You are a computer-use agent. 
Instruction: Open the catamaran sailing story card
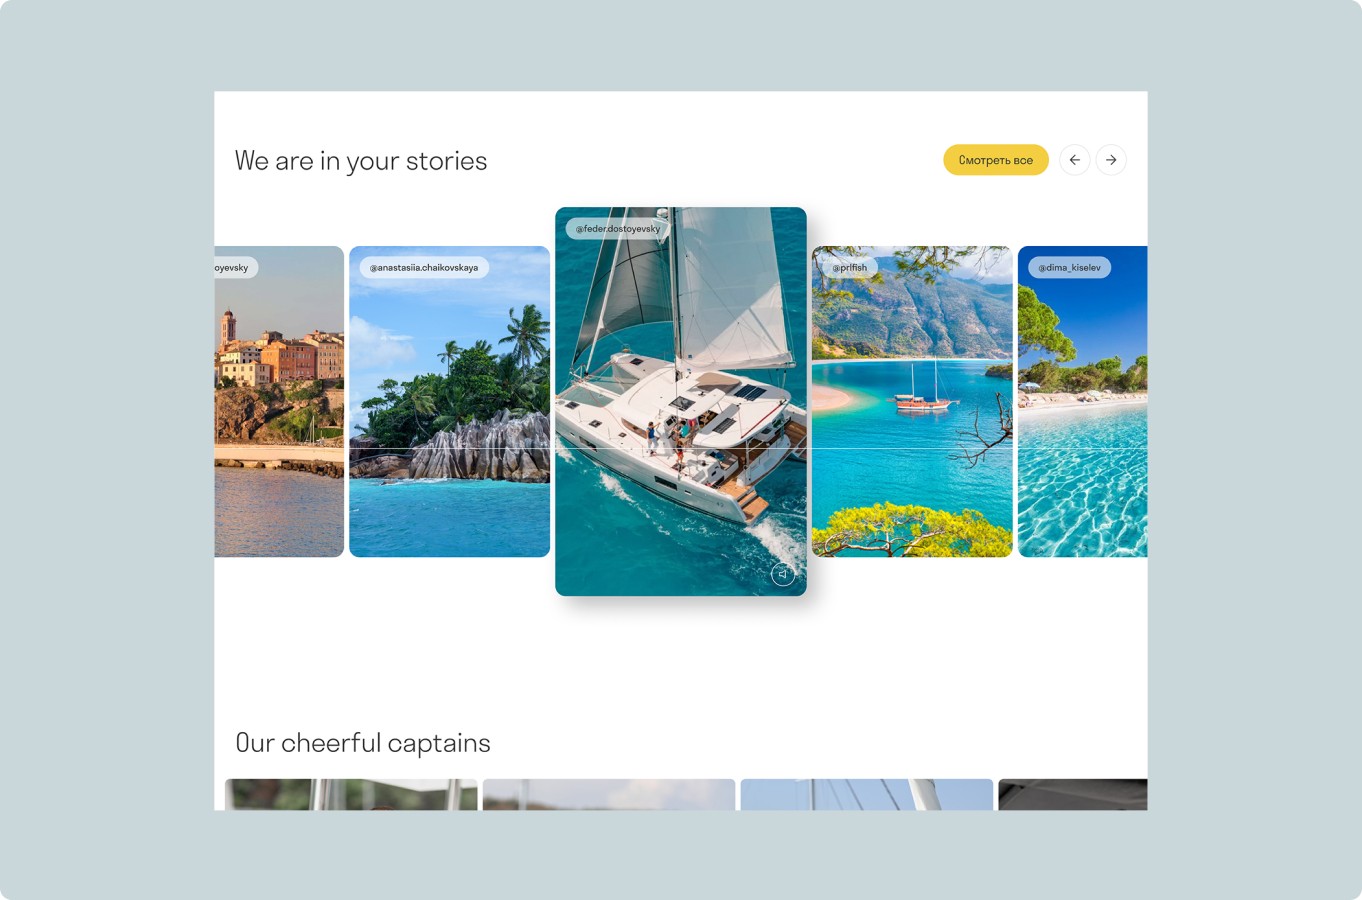(x=681, y=401)
